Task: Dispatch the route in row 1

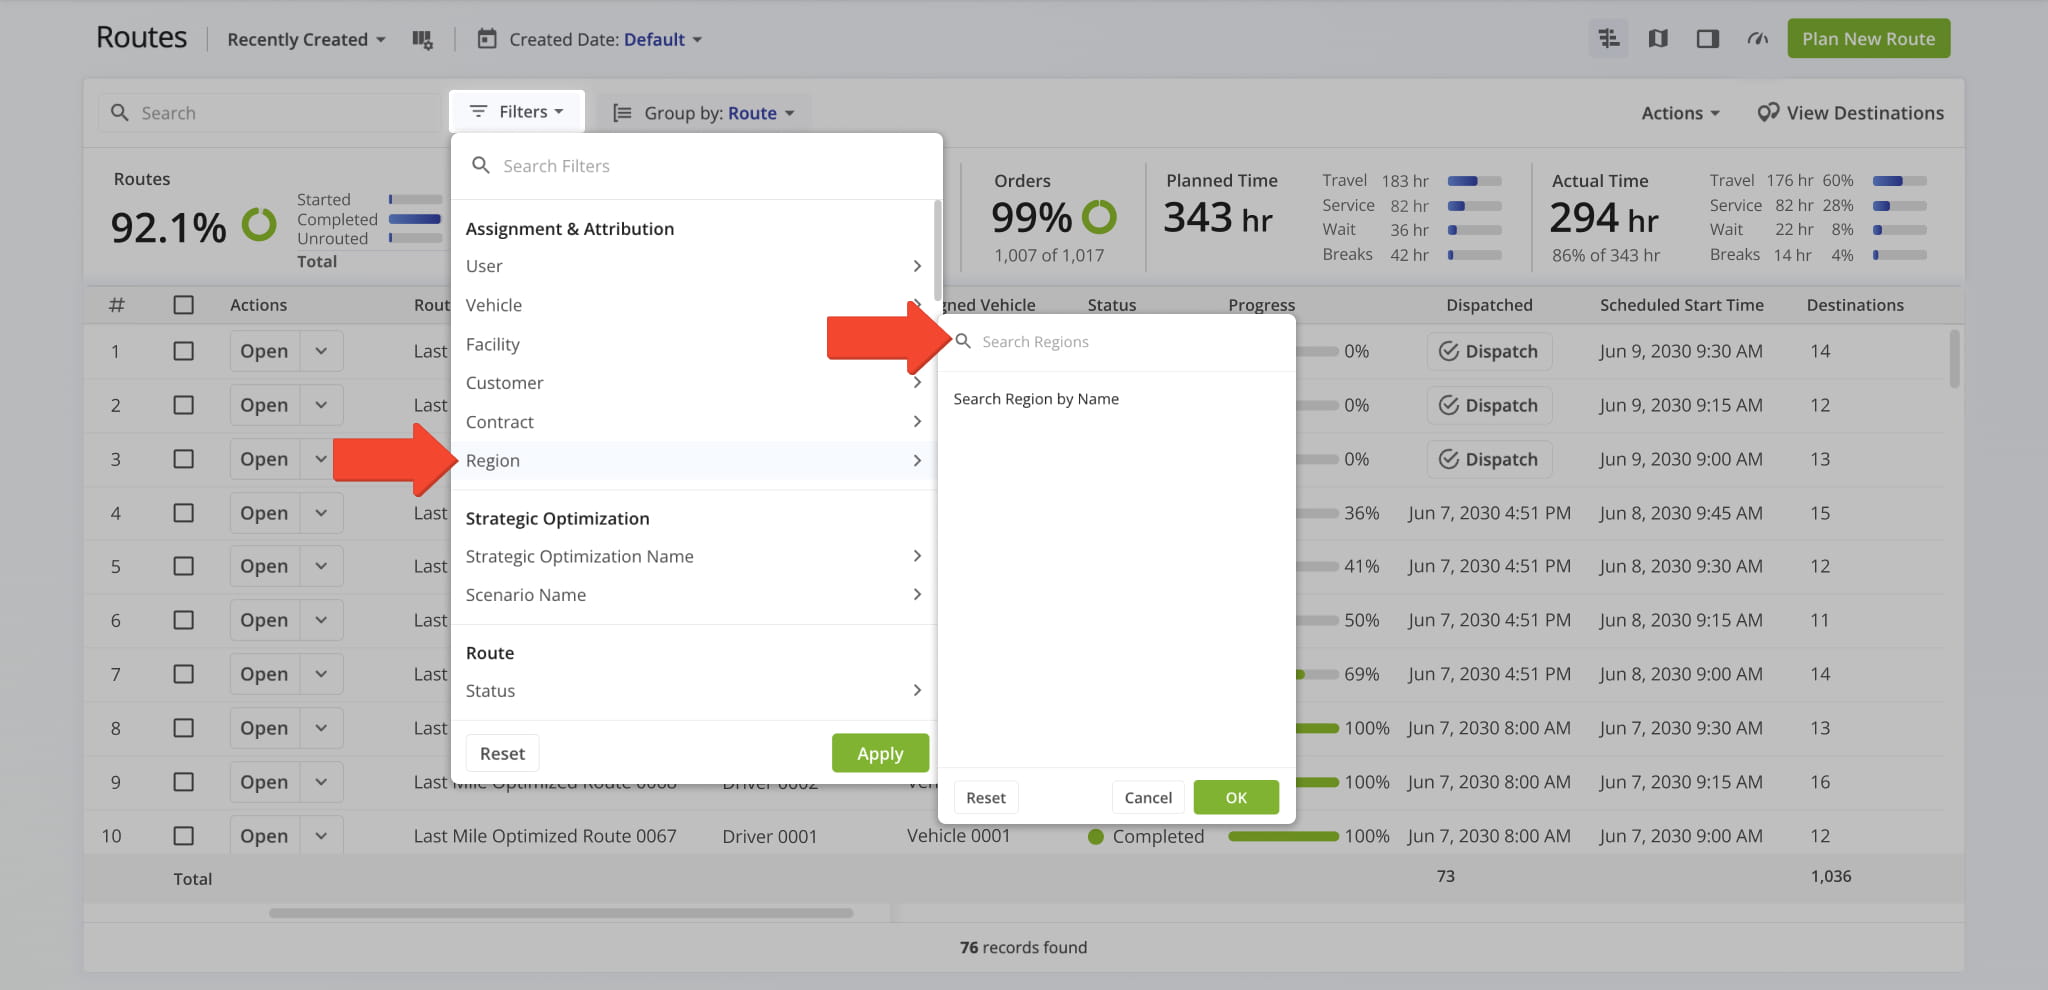Action: [x=1489, y=351]
